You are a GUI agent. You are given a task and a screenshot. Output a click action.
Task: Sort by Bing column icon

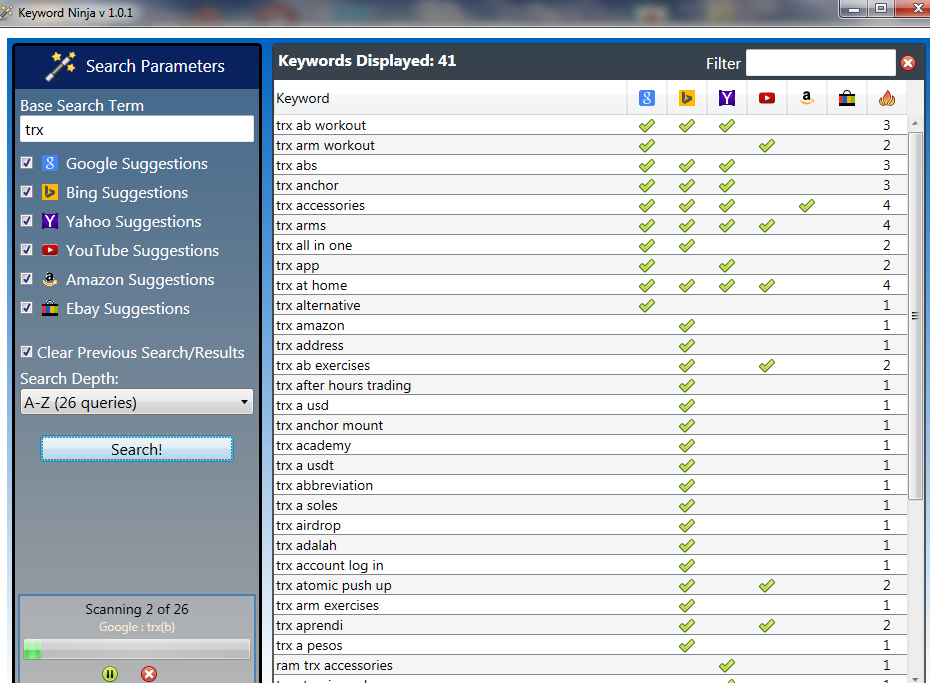pos(687,98)
